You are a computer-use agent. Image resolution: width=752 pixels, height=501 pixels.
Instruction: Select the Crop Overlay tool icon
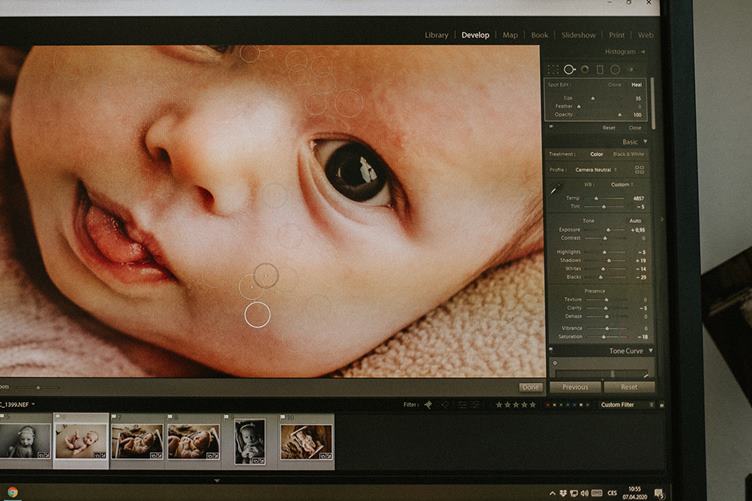click(x=553, y=70)
